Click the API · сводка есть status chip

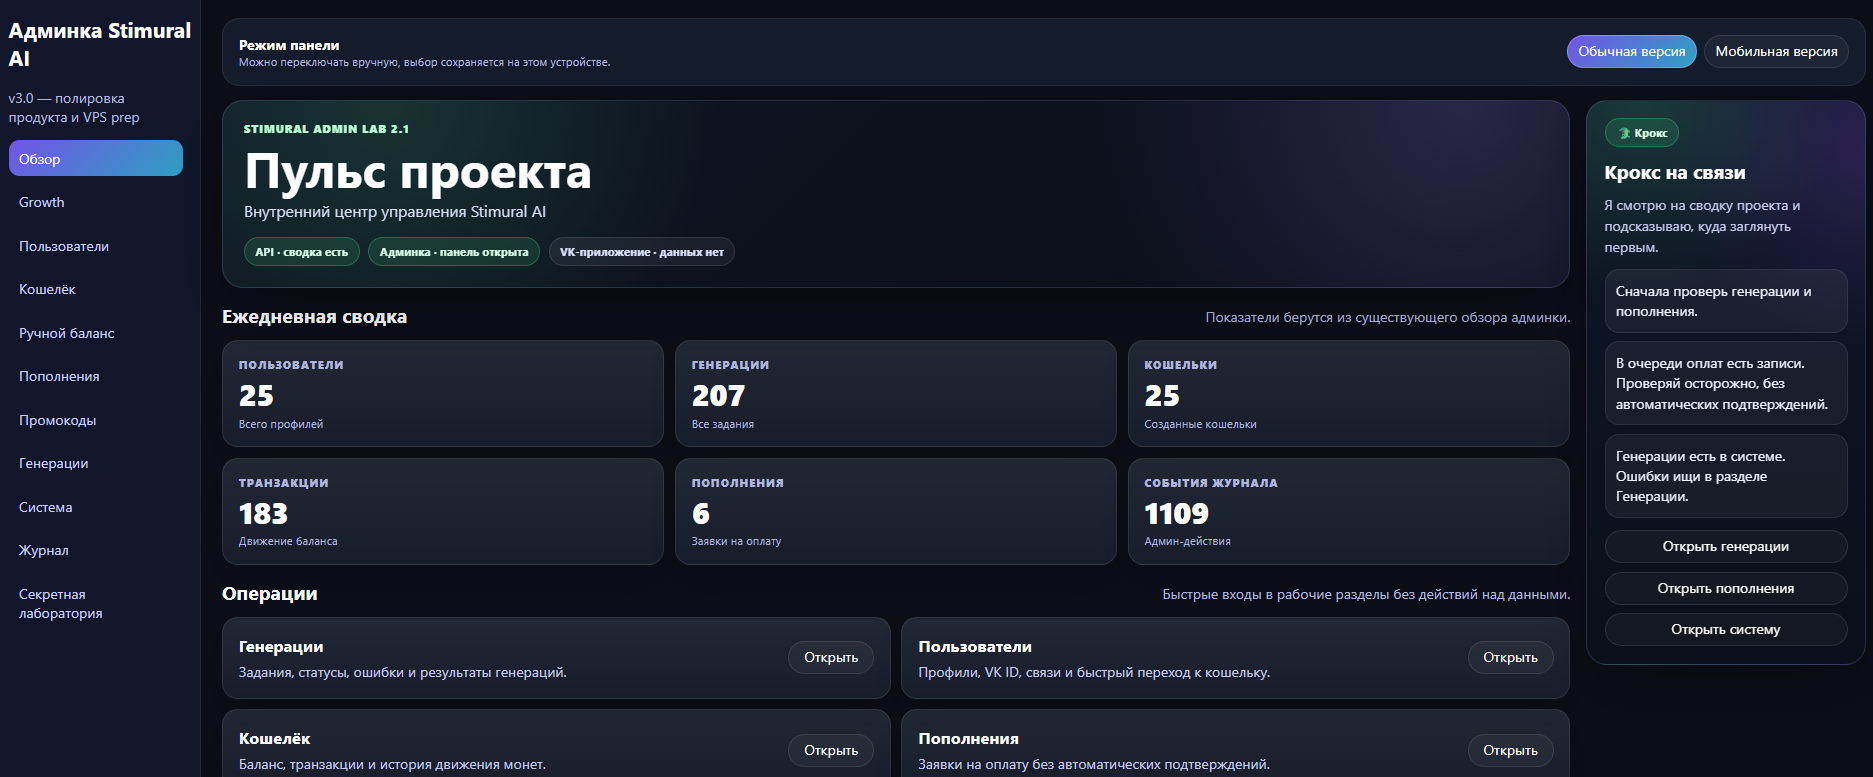point(301,252)
